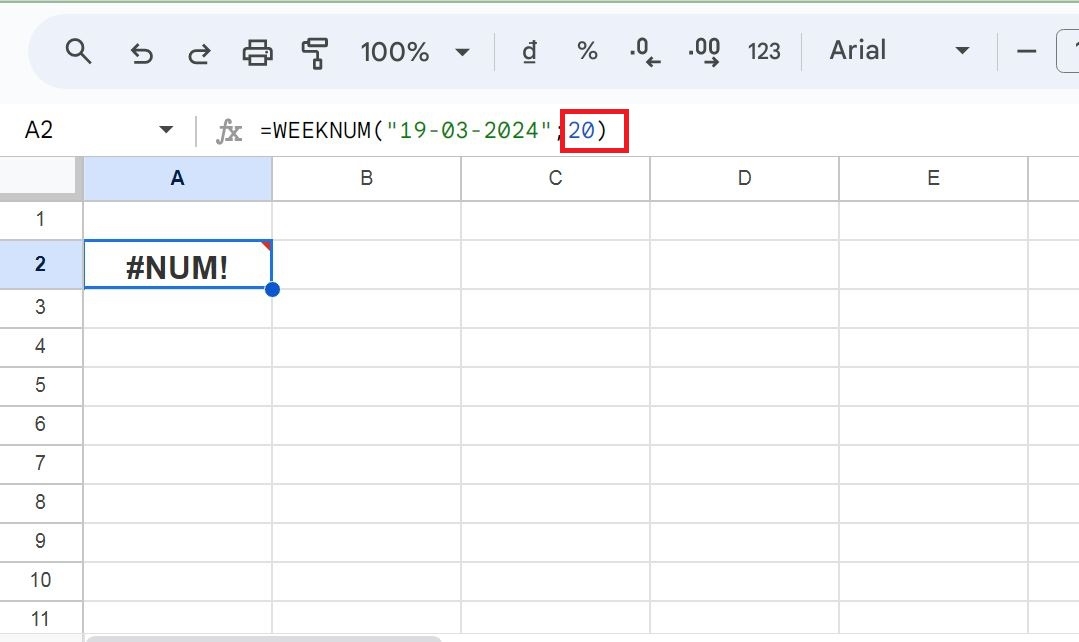Select cell A2 with #NUM! error
This screenshot has width=1079, height=642.
178,265
